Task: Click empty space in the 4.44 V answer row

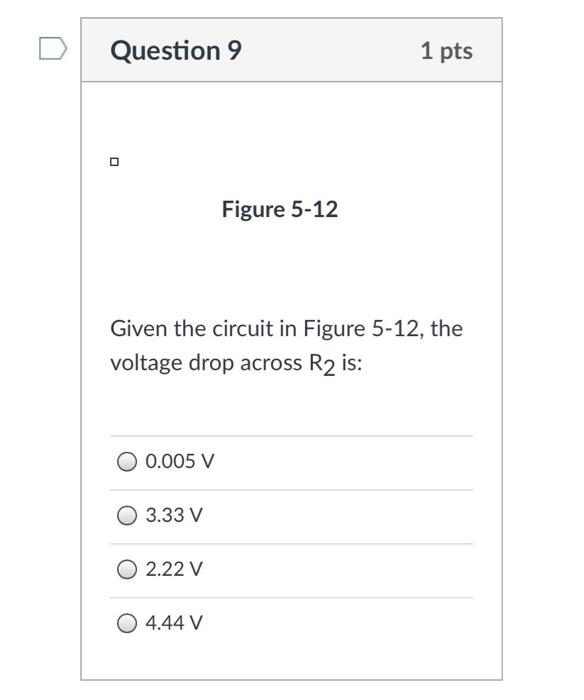Action: [x=339, y=623]
